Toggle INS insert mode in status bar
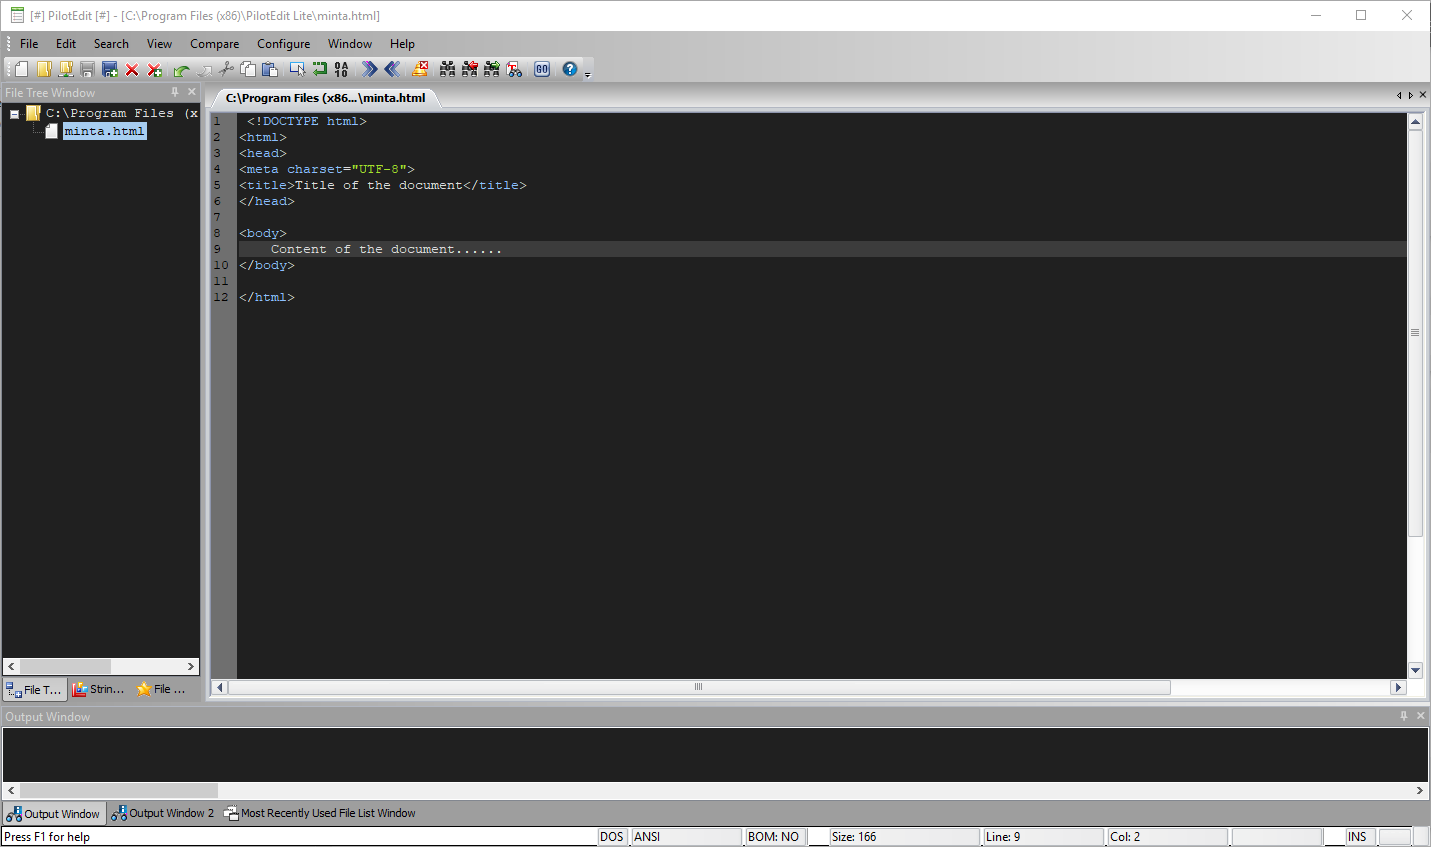This screenshot has height=847, width=1431. pos(1357,837)
